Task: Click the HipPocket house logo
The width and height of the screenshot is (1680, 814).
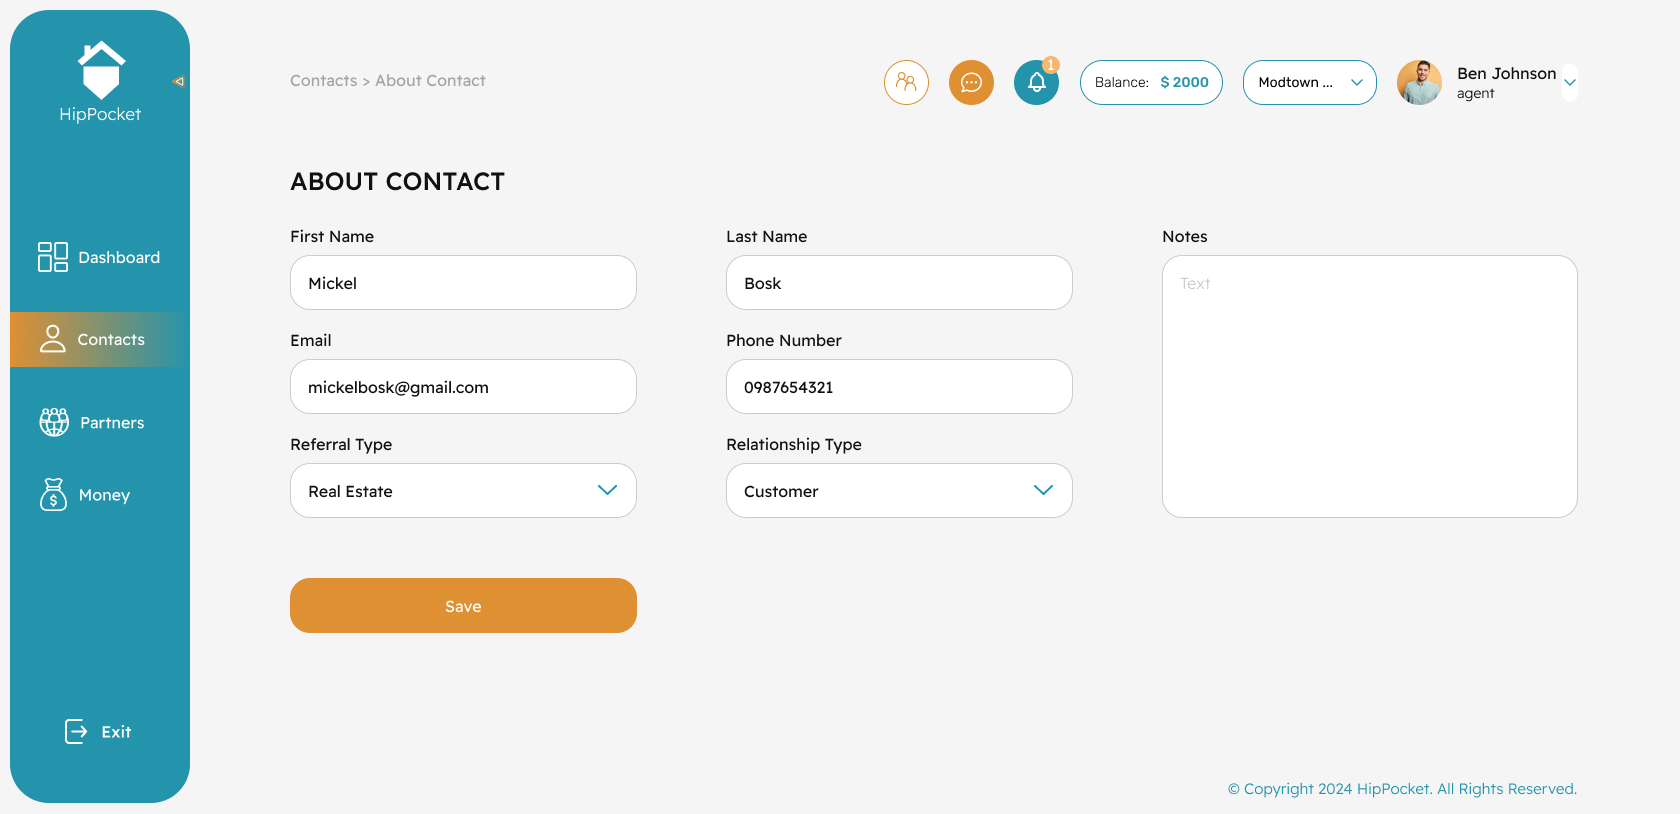Action: click(101, 70)
